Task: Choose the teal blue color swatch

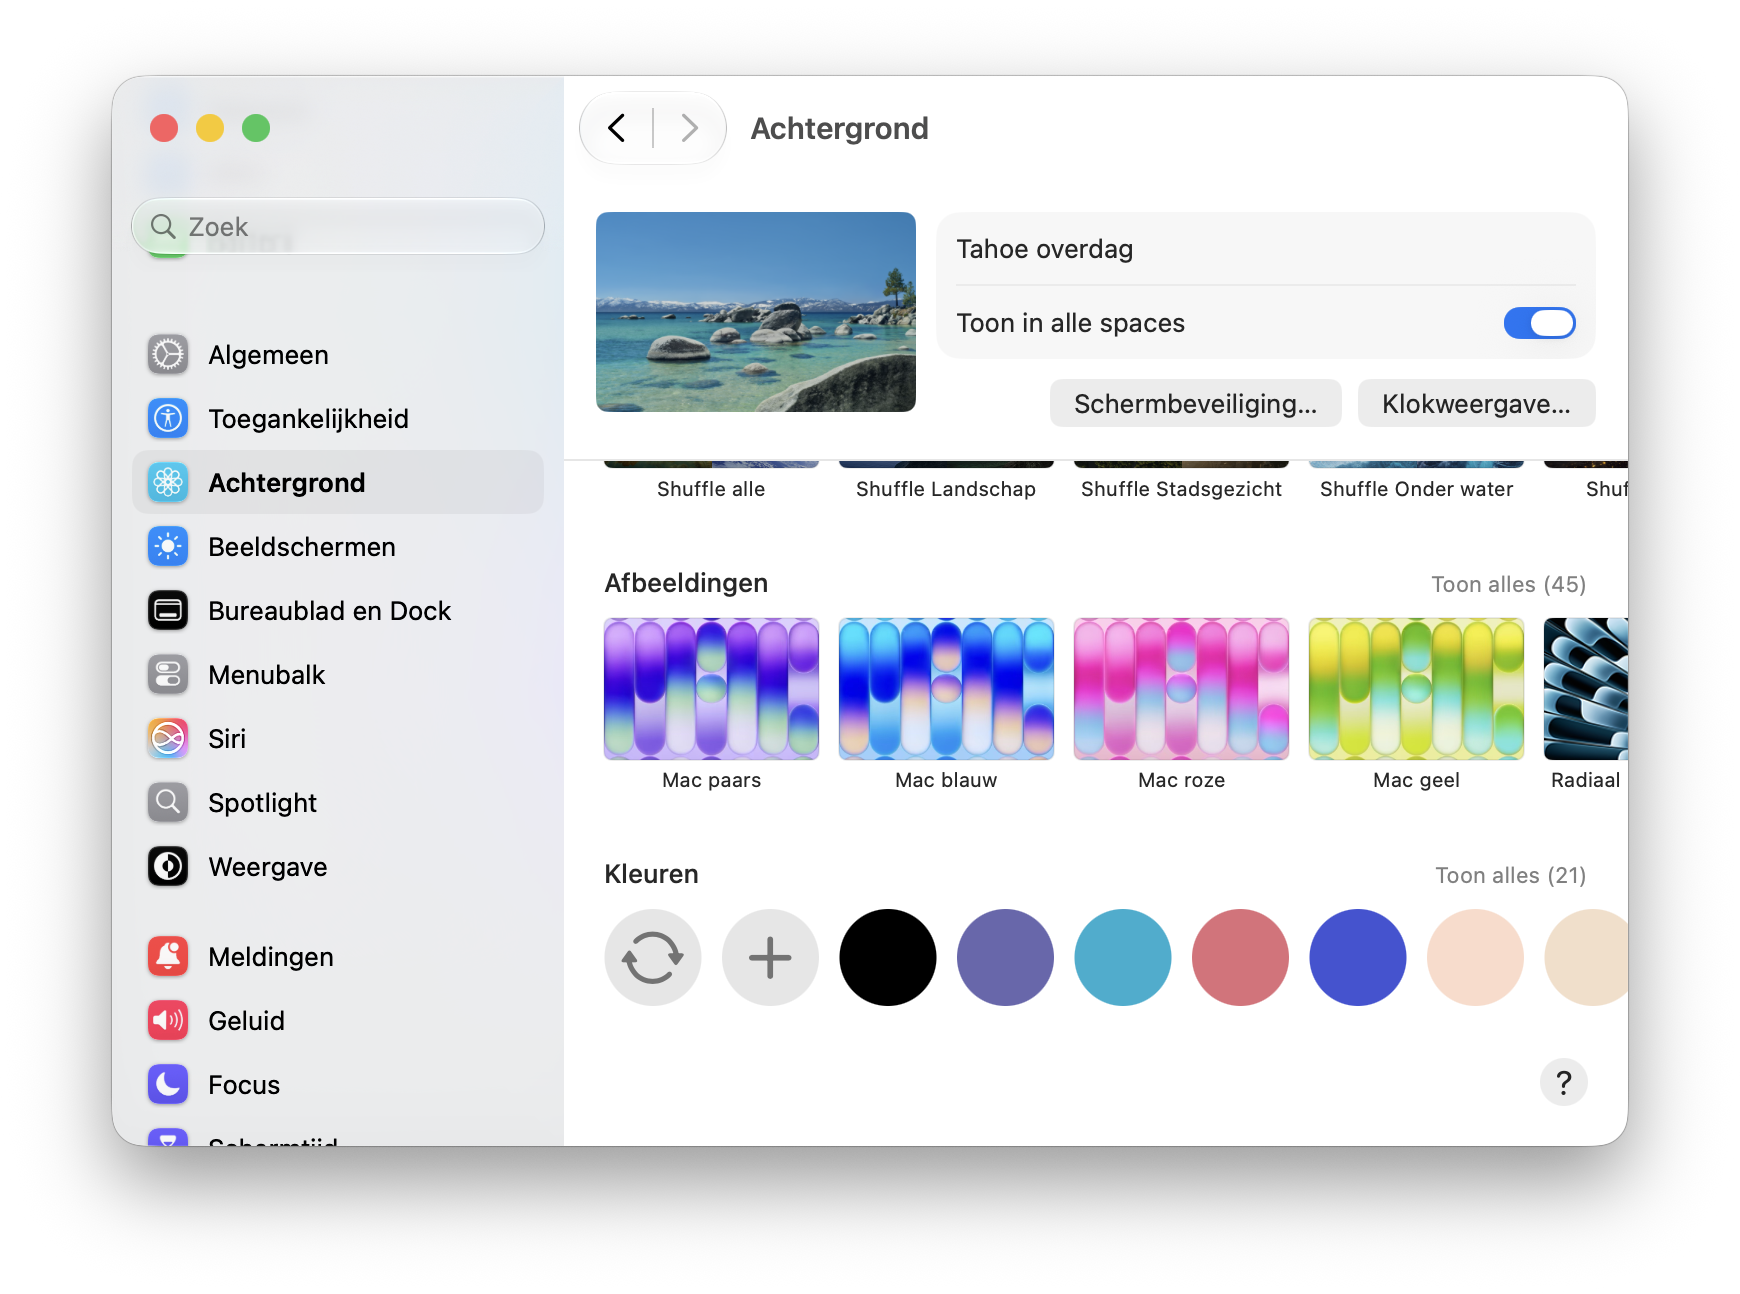Action: tap(1123, 958)
